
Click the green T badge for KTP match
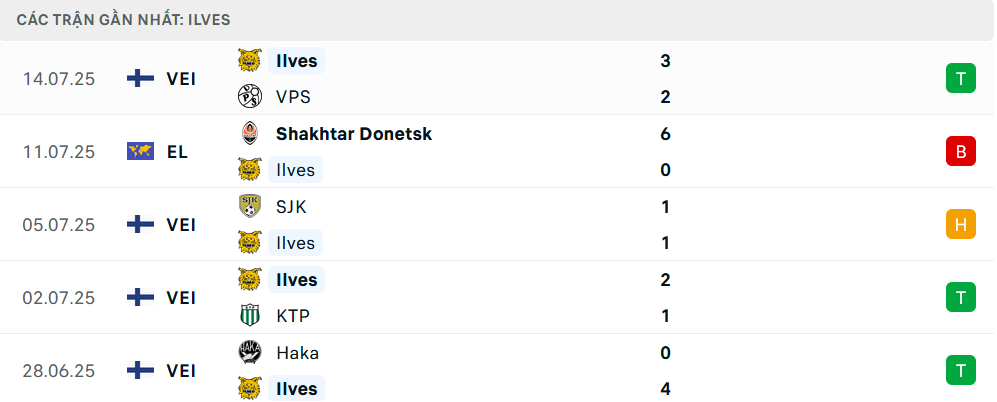[961, 297]
